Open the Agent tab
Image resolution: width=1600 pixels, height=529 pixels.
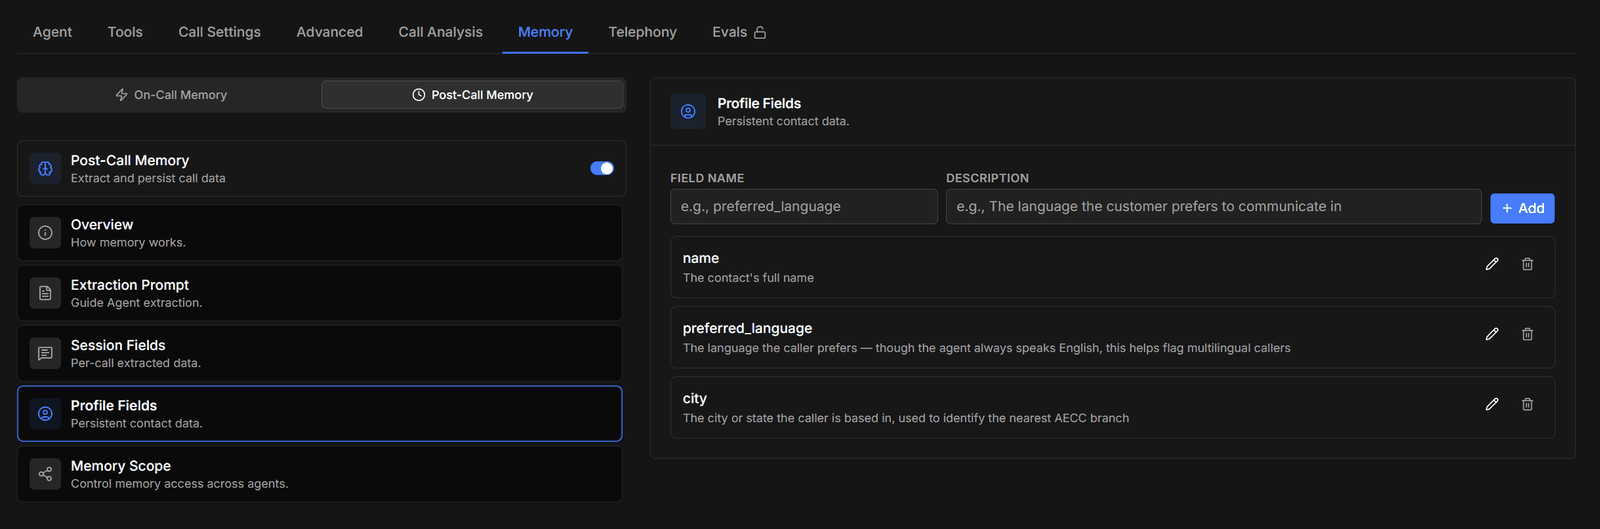(52, 32)
